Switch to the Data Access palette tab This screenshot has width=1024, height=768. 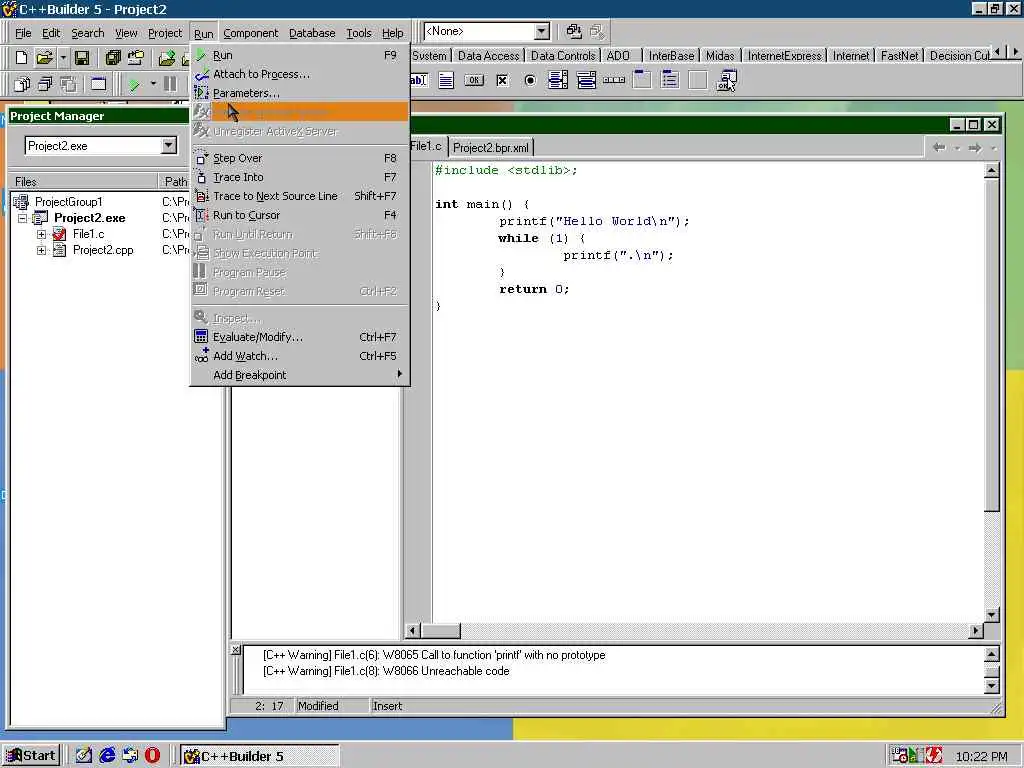coord(488,56)
